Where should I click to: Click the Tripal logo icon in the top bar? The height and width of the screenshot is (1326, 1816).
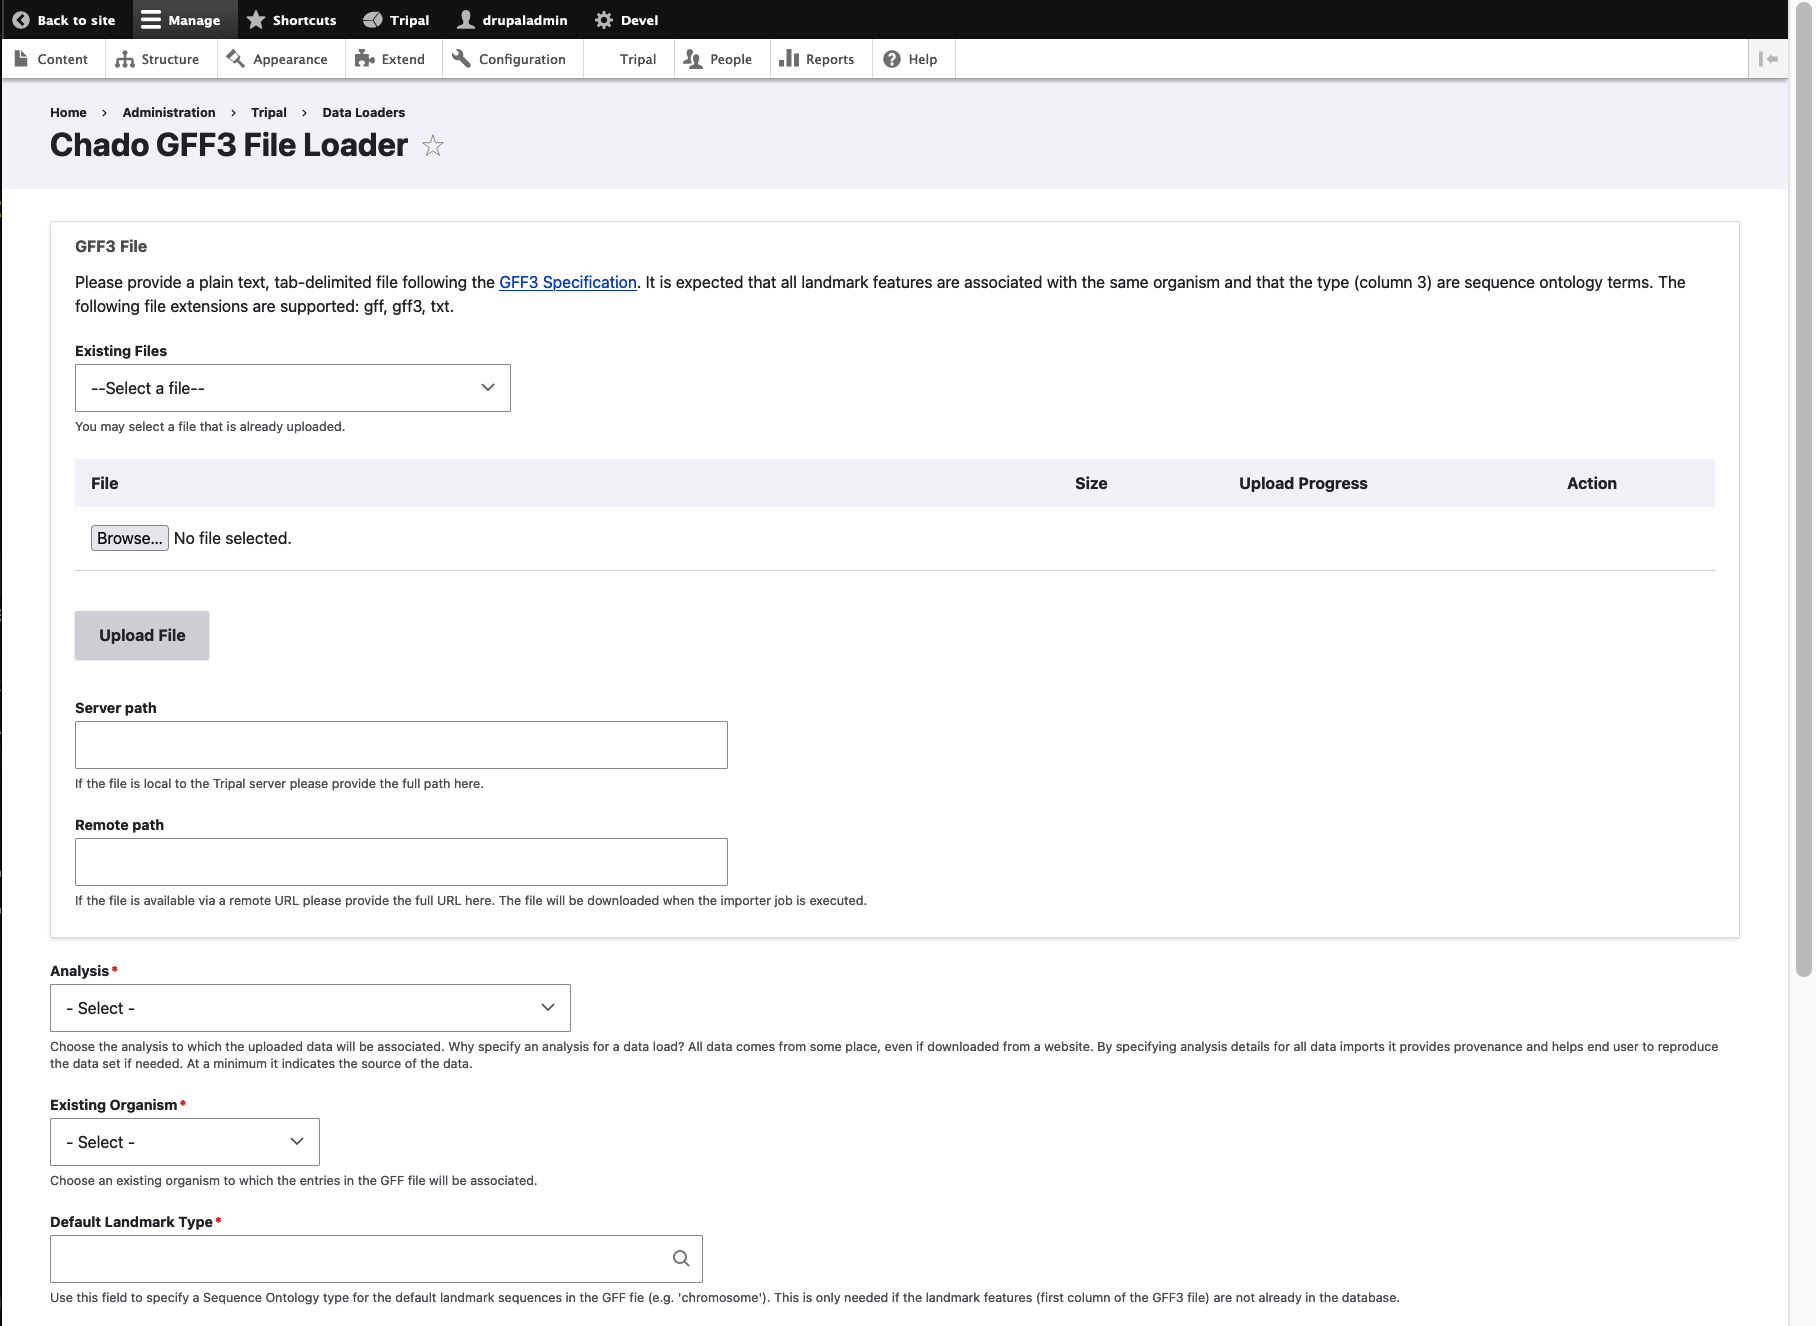[x=372, y=20]
